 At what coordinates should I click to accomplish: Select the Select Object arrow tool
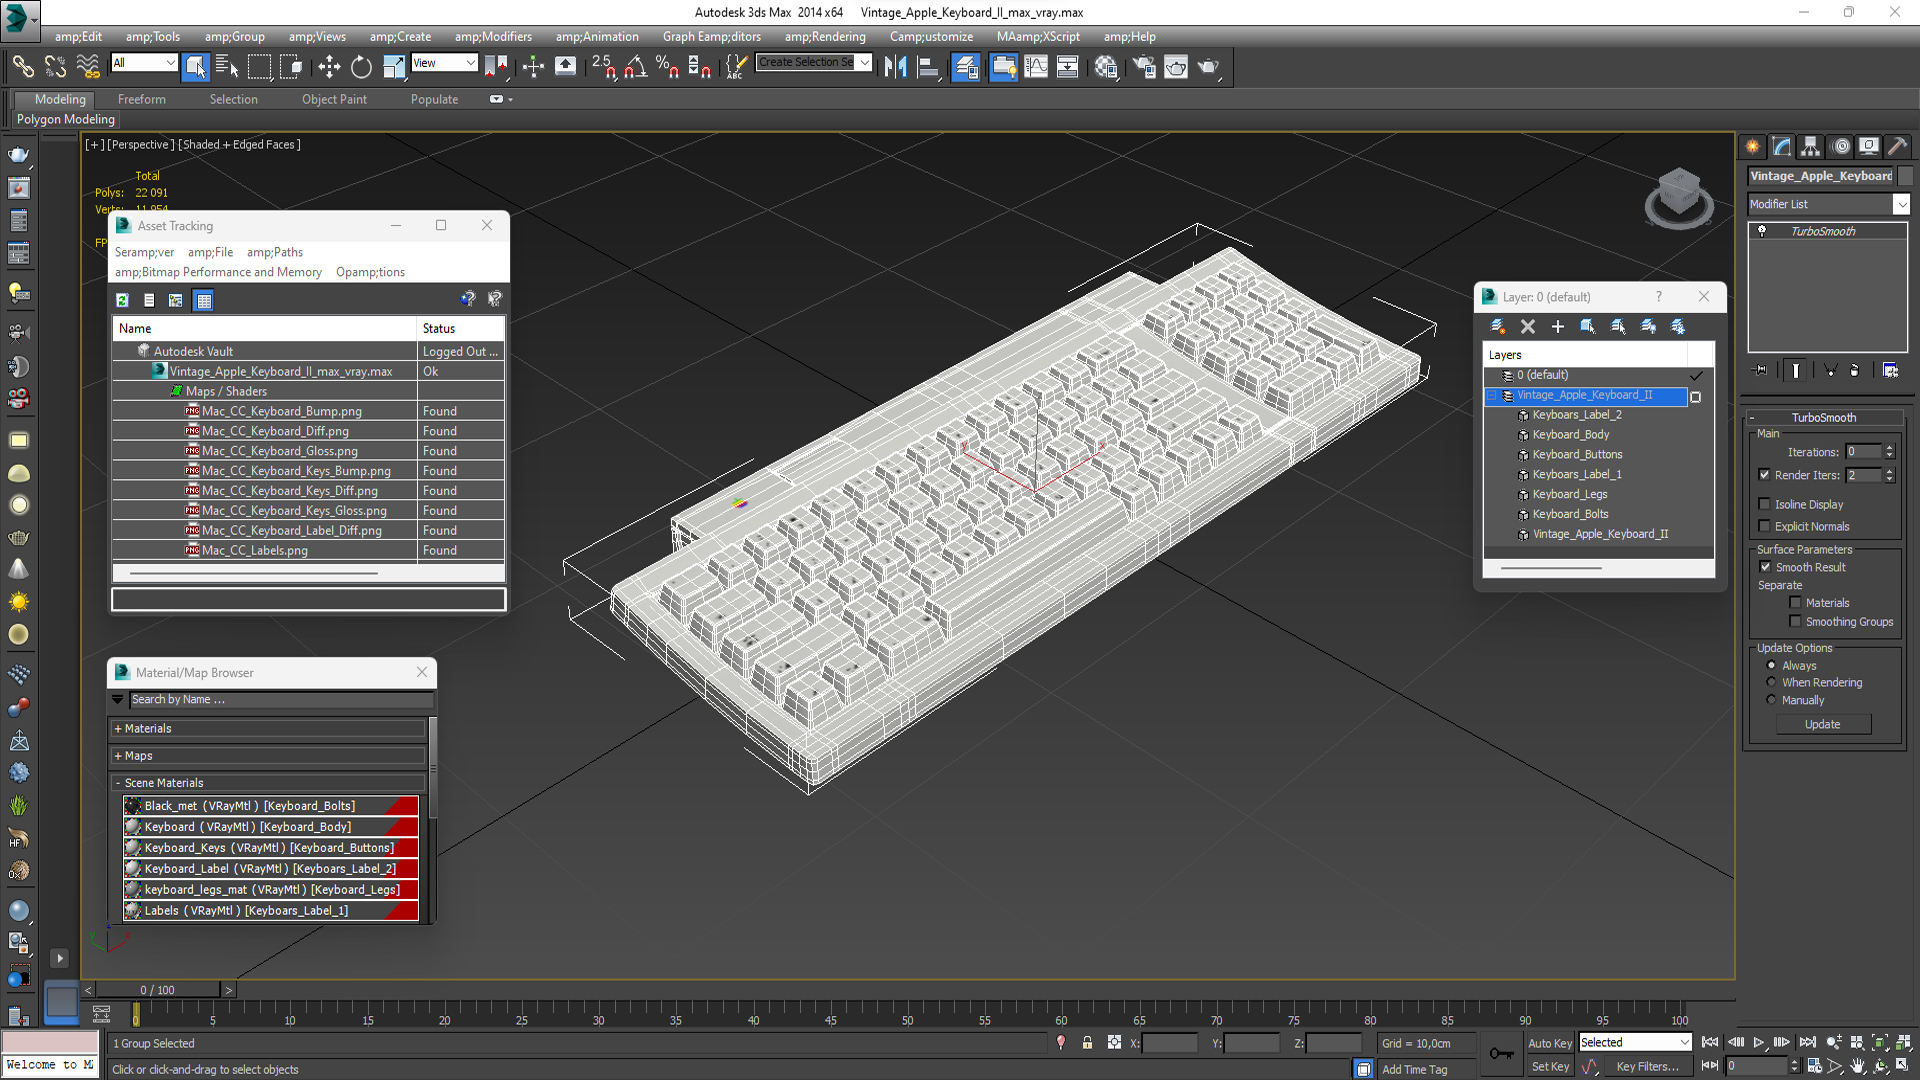195,67
